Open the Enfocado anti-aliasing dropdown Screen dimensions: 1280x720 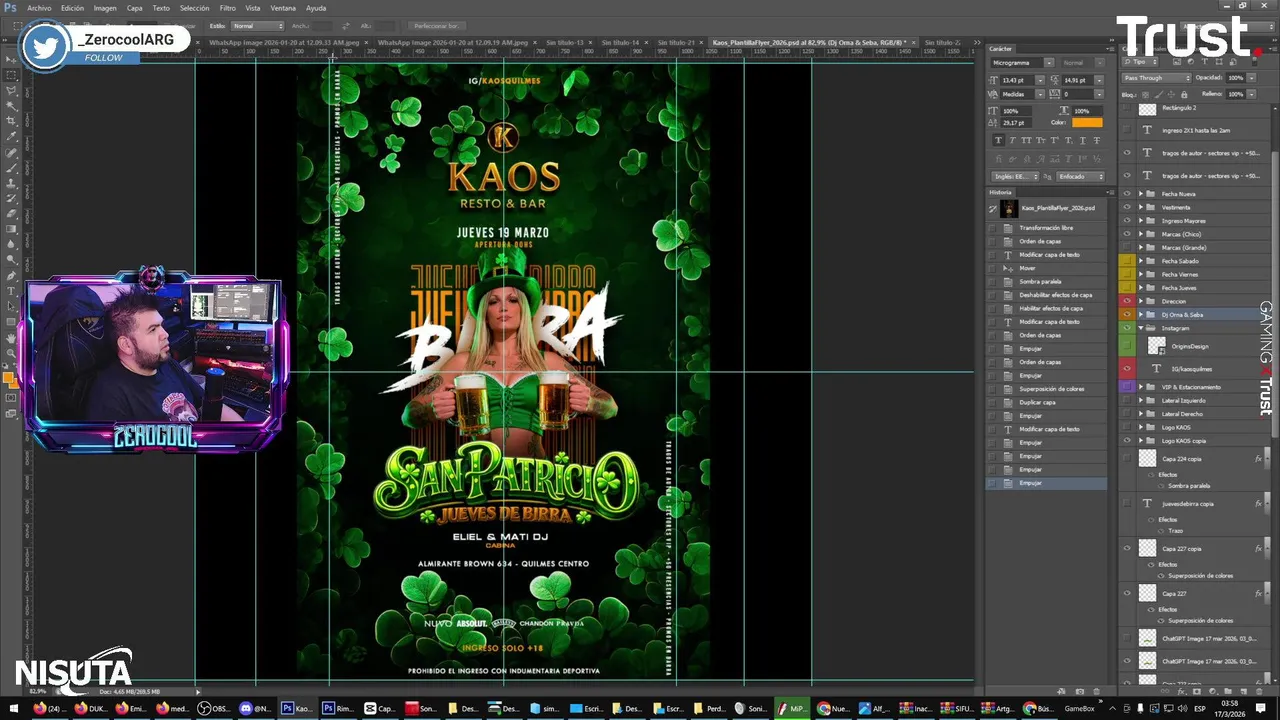(1080, 177)
